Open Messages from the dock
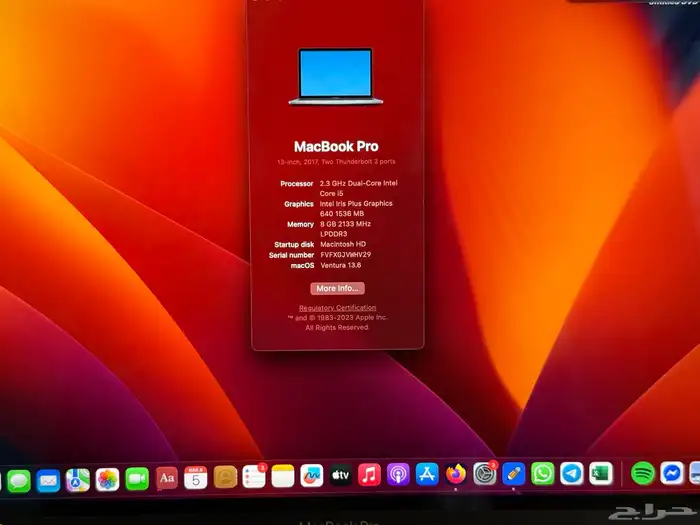This screenshot has height=525, width=700. [x=19, y=481]
